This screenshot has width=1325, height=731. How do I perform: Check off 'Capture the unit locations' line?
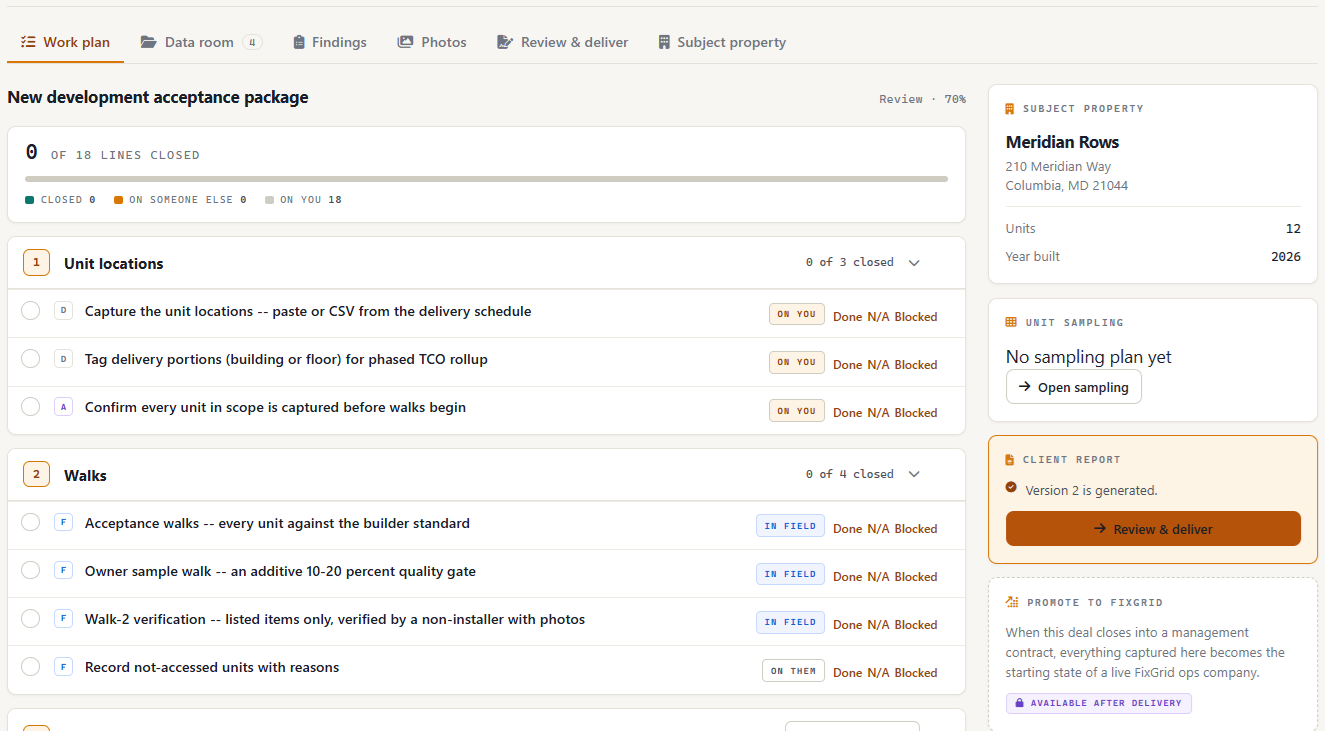pos(30,311)
